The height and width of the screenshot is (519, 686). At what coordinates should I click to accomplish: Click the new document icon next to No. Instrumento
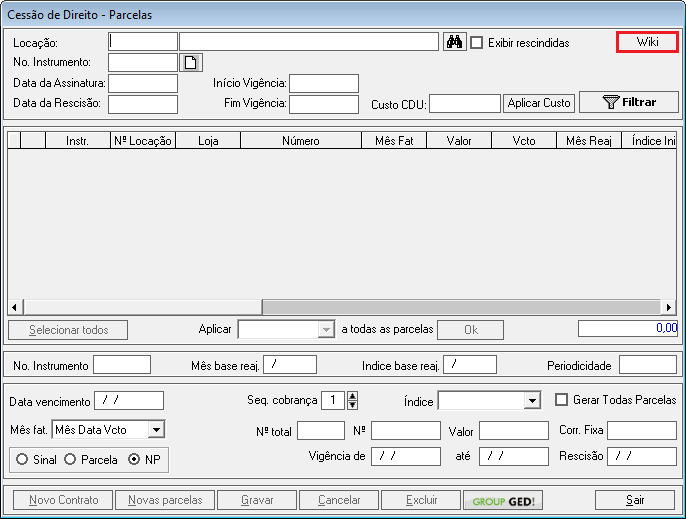point(191,63)
